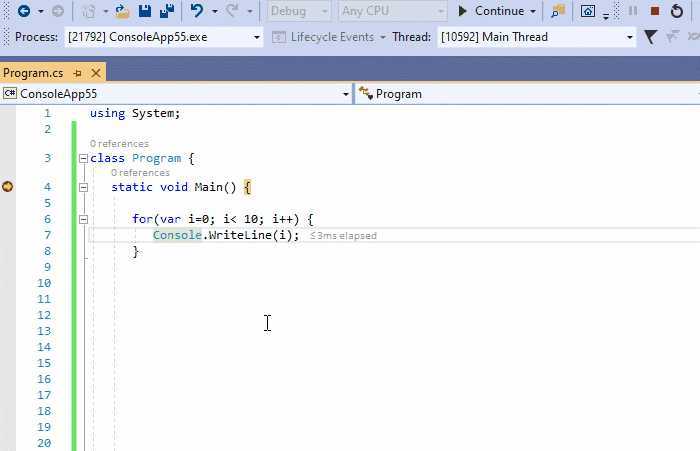Click the for loop header text

223,219
